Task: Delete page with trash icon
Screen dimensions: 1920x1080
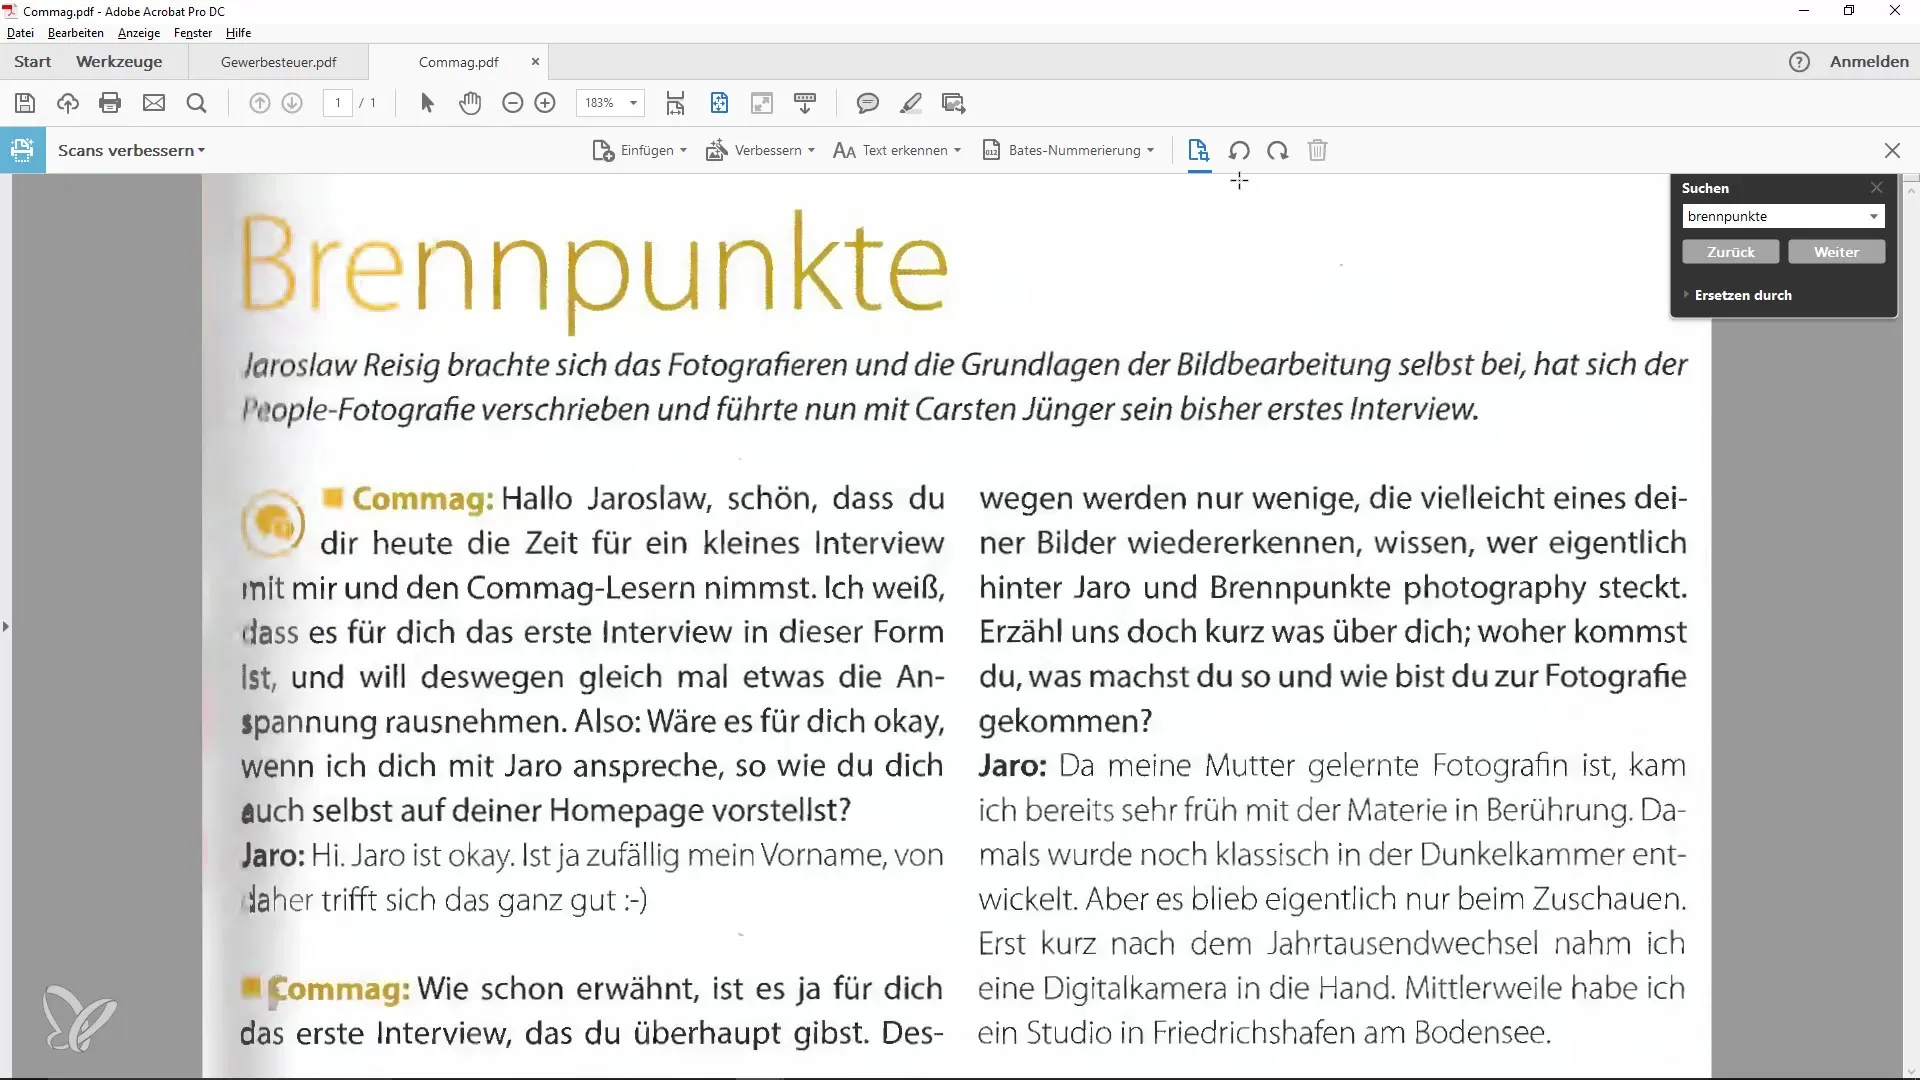Action: [x=1318, y=151]
